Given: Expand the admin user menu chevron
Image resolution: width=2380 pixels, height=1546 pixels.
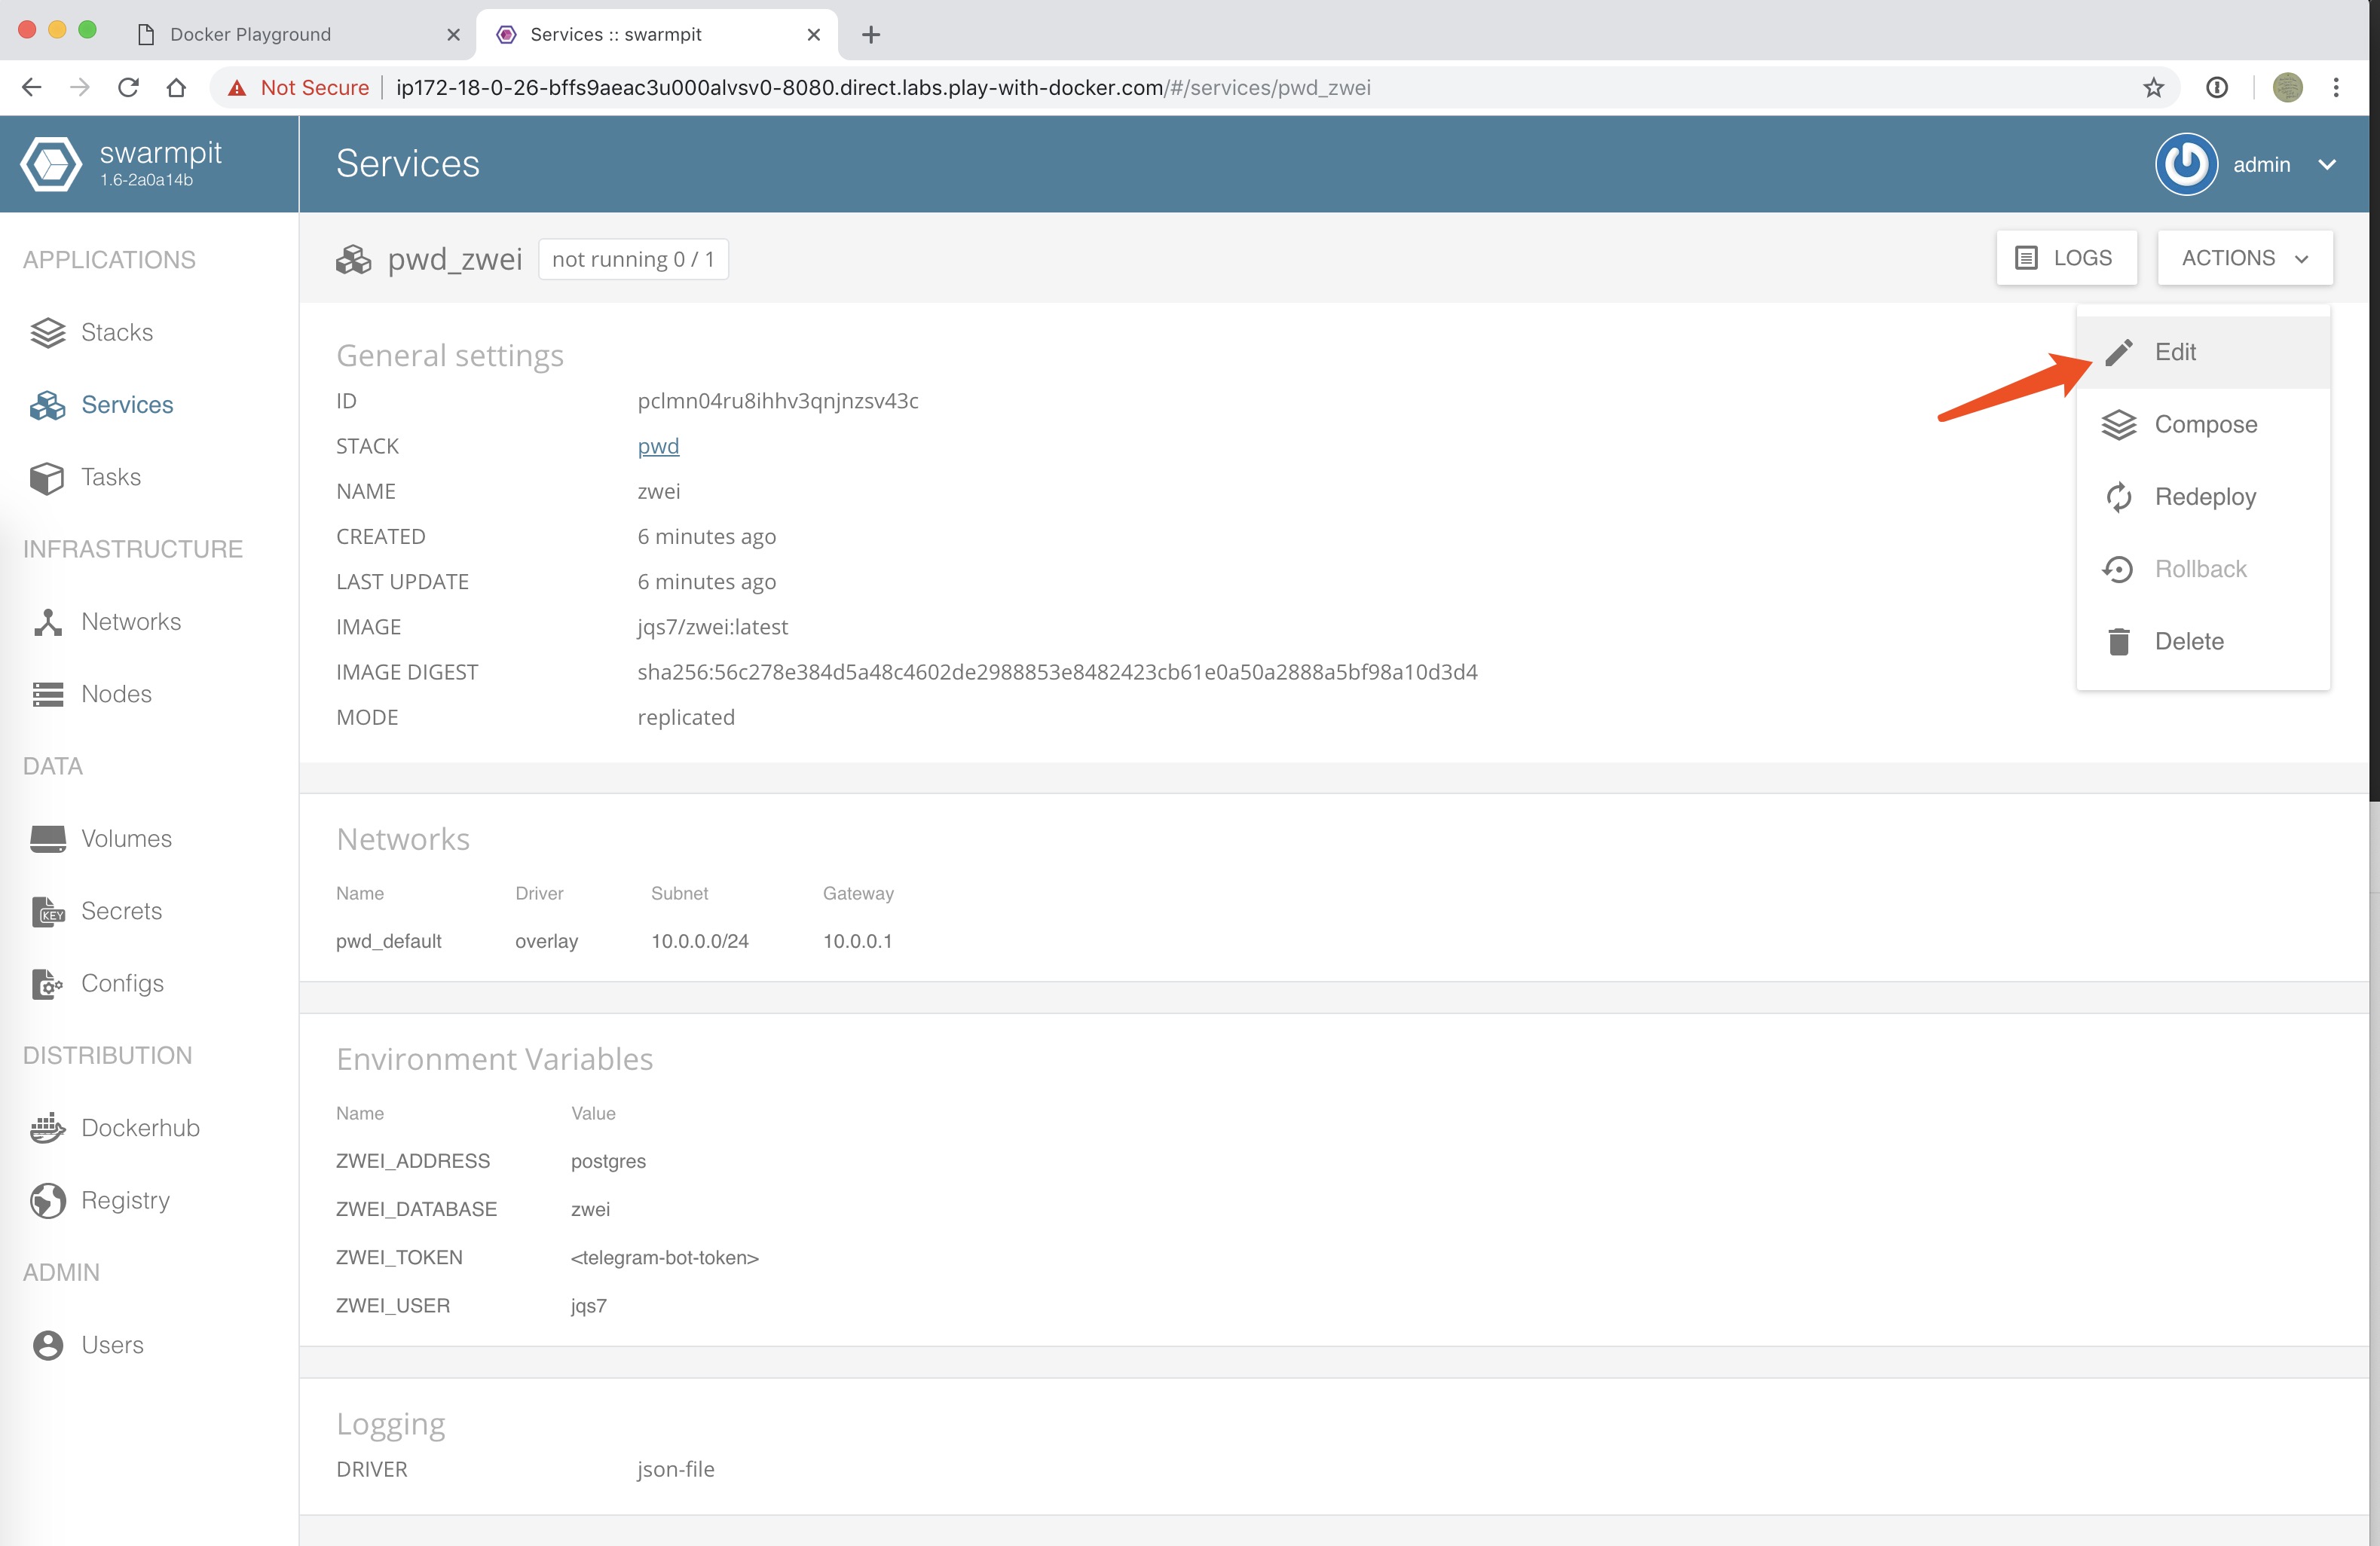Looking at the screenshot, I should [x=2327, y=165].
